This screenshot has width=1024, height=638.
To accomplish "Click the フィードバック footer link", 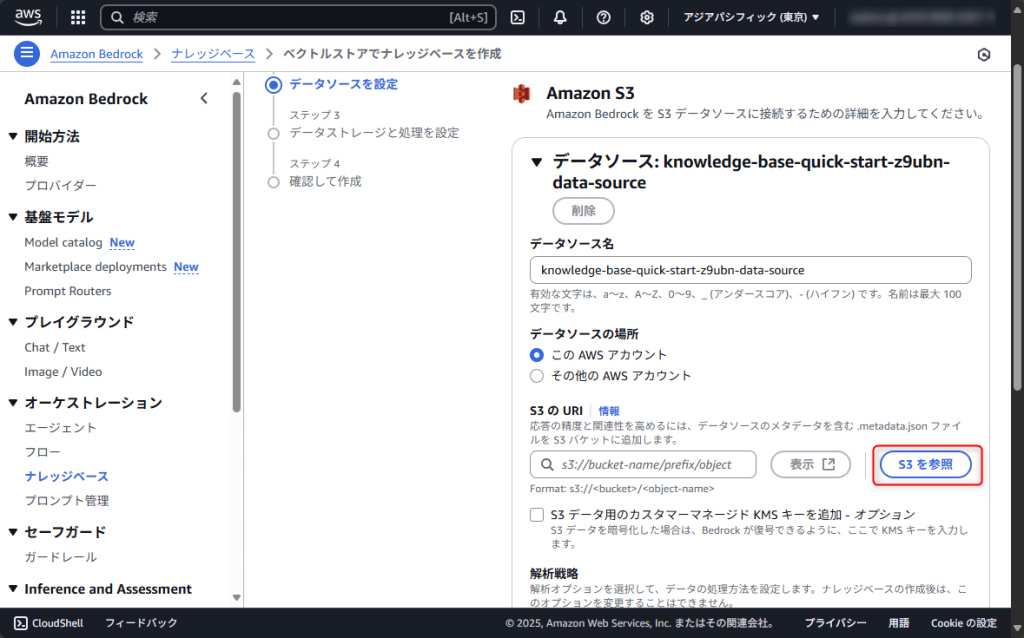I will [x=141, y=623].
